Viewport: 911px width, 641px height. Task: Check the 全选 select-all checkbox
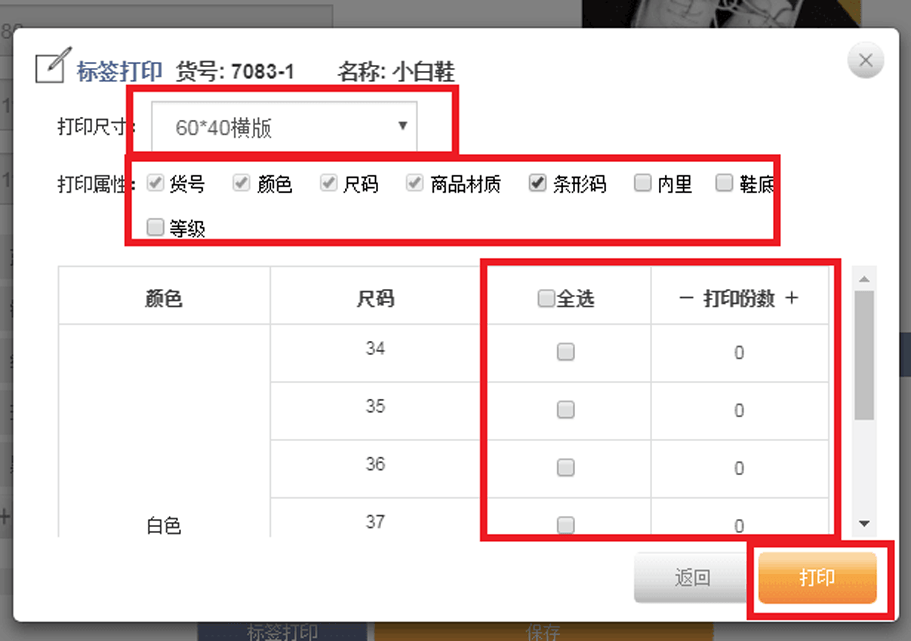(546, 299)
